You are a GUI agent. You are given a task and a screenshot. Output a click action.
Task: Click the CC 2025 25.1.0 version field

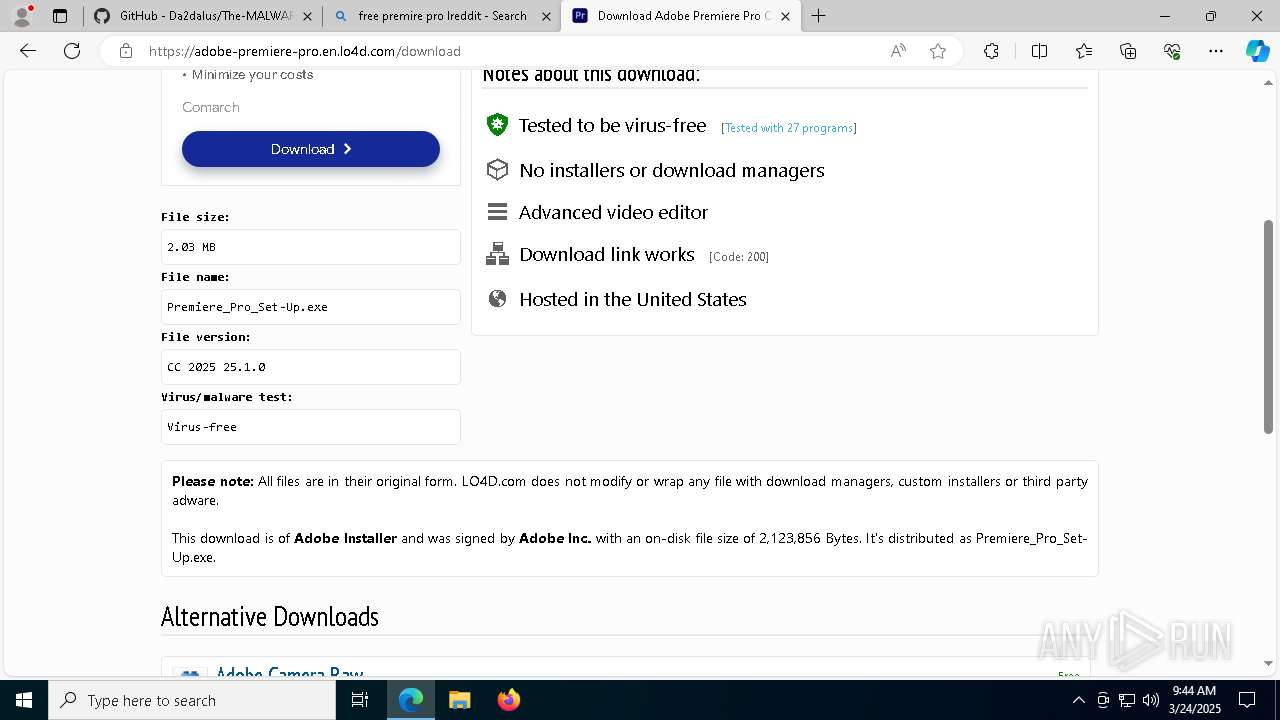click(x=311, y=367)
